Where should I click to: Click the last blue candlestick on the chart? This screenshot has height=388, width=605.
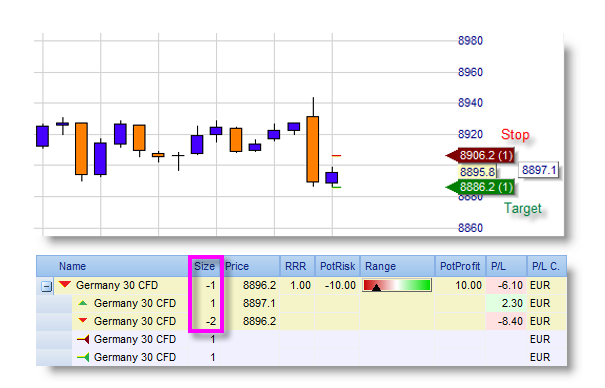[331, 177]
